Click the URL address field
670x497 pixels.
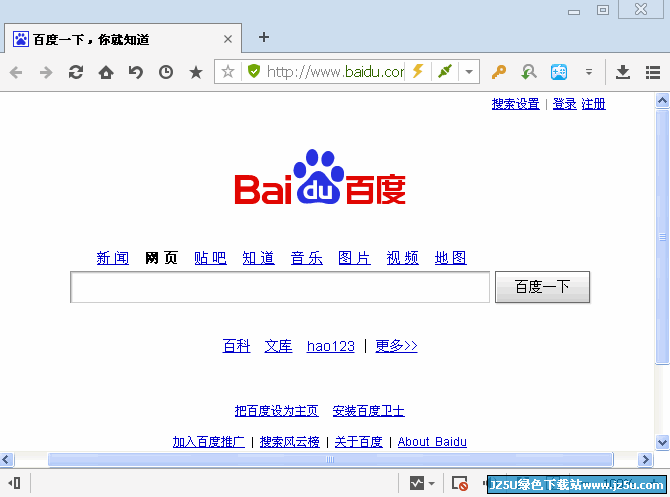tap(335, 71)
